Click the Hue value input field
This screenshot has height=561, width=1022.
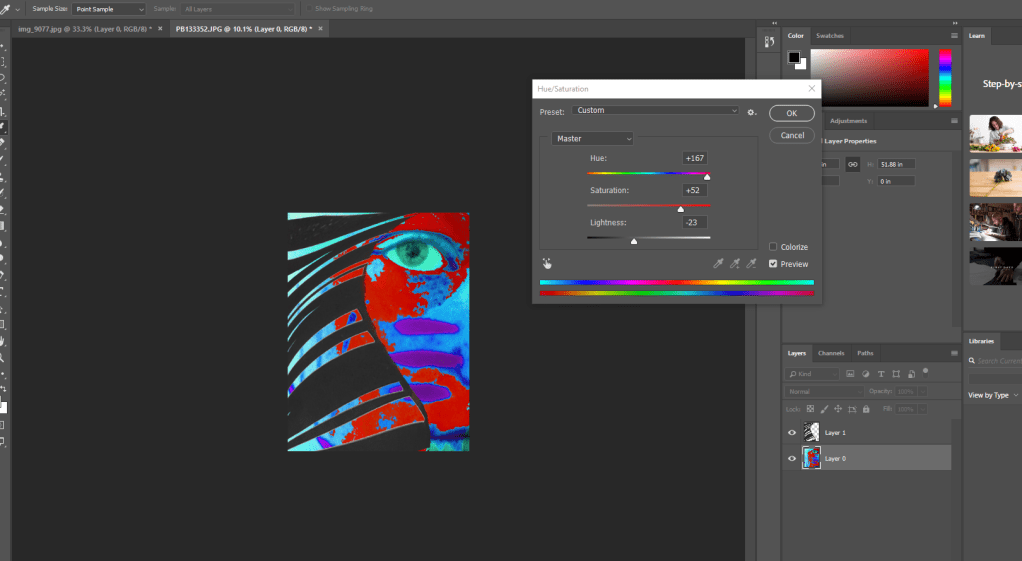(695, 159)
